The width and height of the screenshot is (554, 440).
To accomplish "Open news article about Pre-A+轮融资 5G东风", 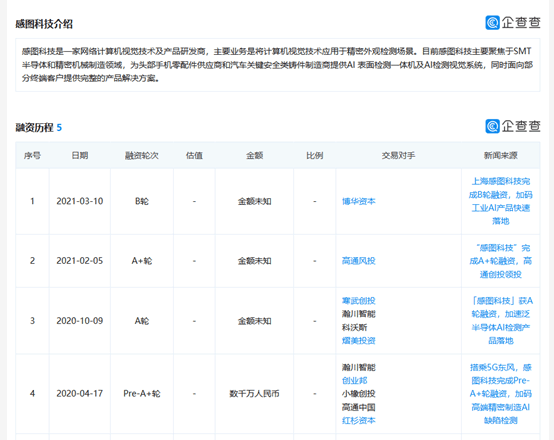I will pyautogui.click(x=501, y=394).
